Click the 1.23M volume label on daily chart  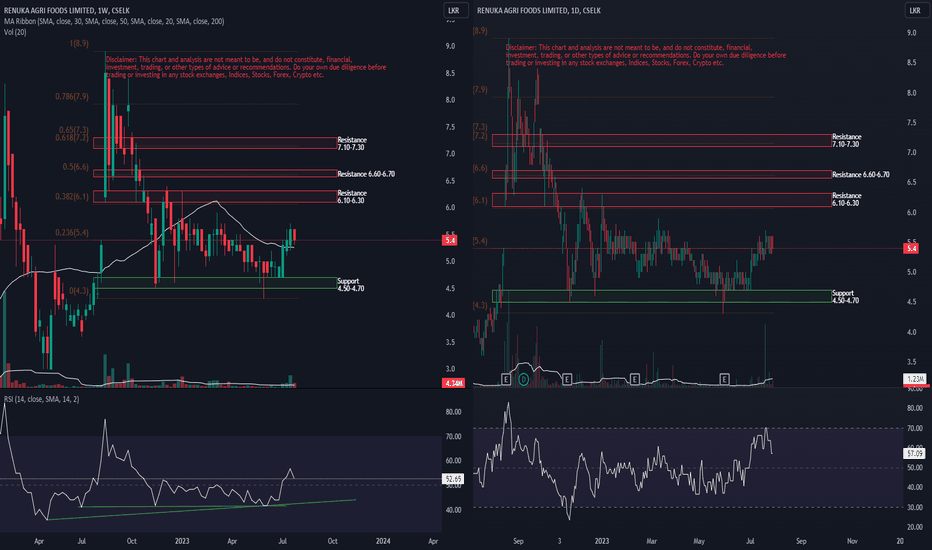915,379
